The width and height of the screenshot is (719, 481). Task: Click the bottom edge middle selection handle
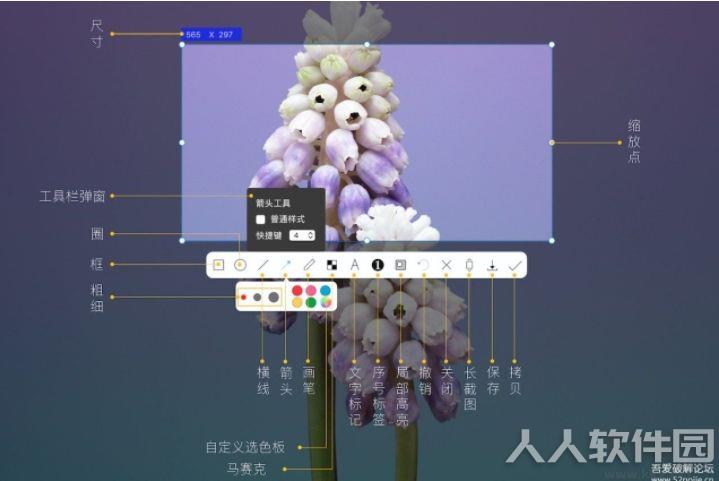point(367,240)
